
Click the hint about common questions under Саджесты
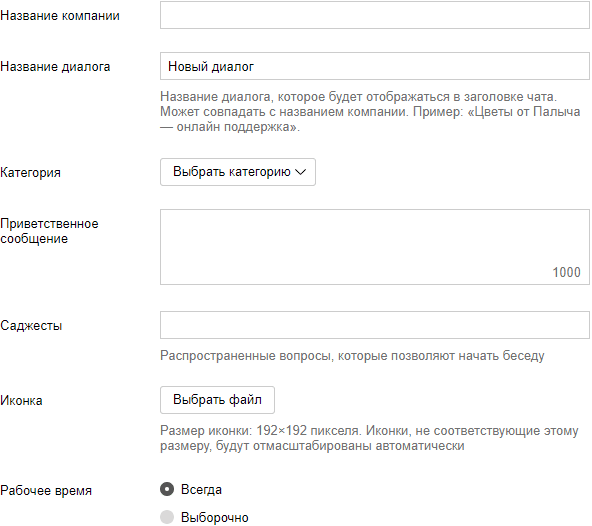[x=352, y=356]
